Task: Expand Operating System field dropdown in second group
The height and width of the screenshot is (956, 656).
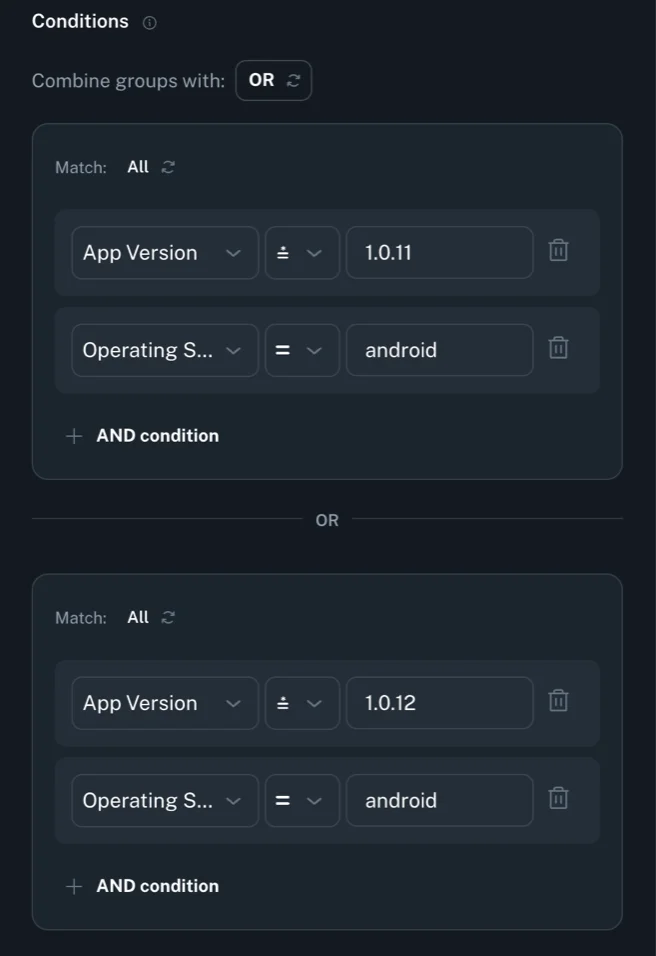Action: (165, 800)
